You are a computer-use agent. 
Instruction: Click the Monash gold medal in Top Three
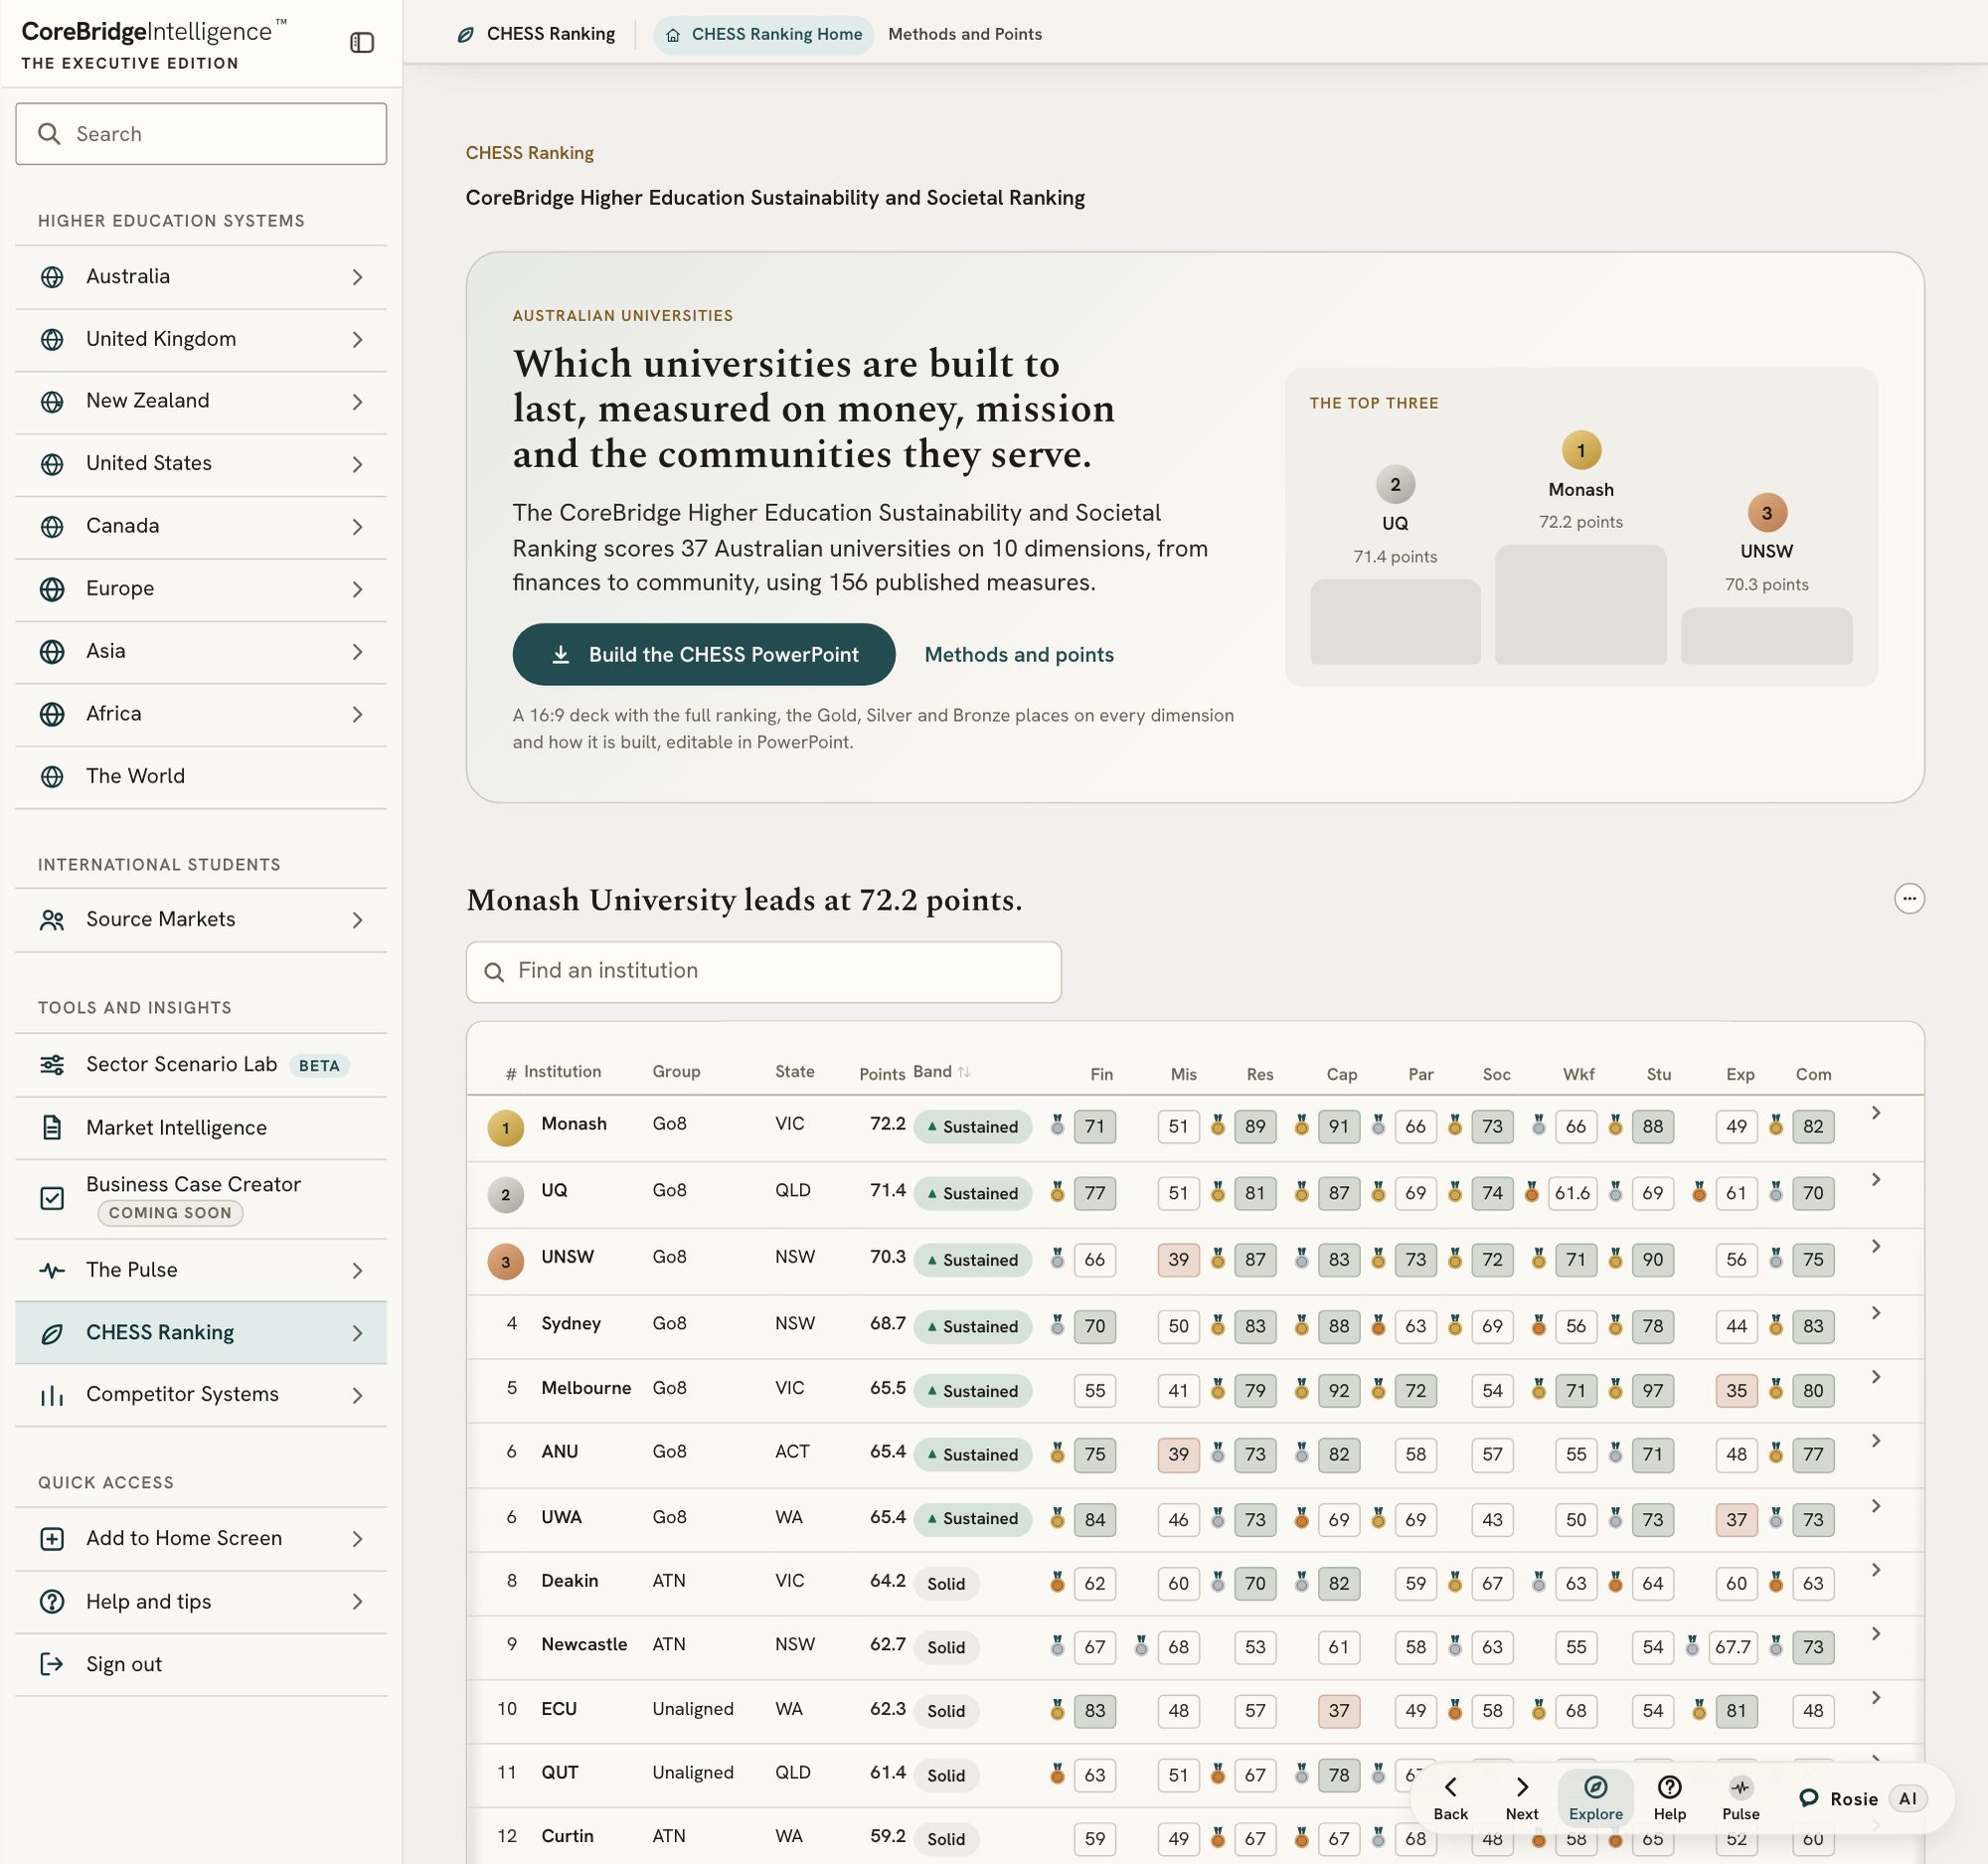tap(1580, 451)
